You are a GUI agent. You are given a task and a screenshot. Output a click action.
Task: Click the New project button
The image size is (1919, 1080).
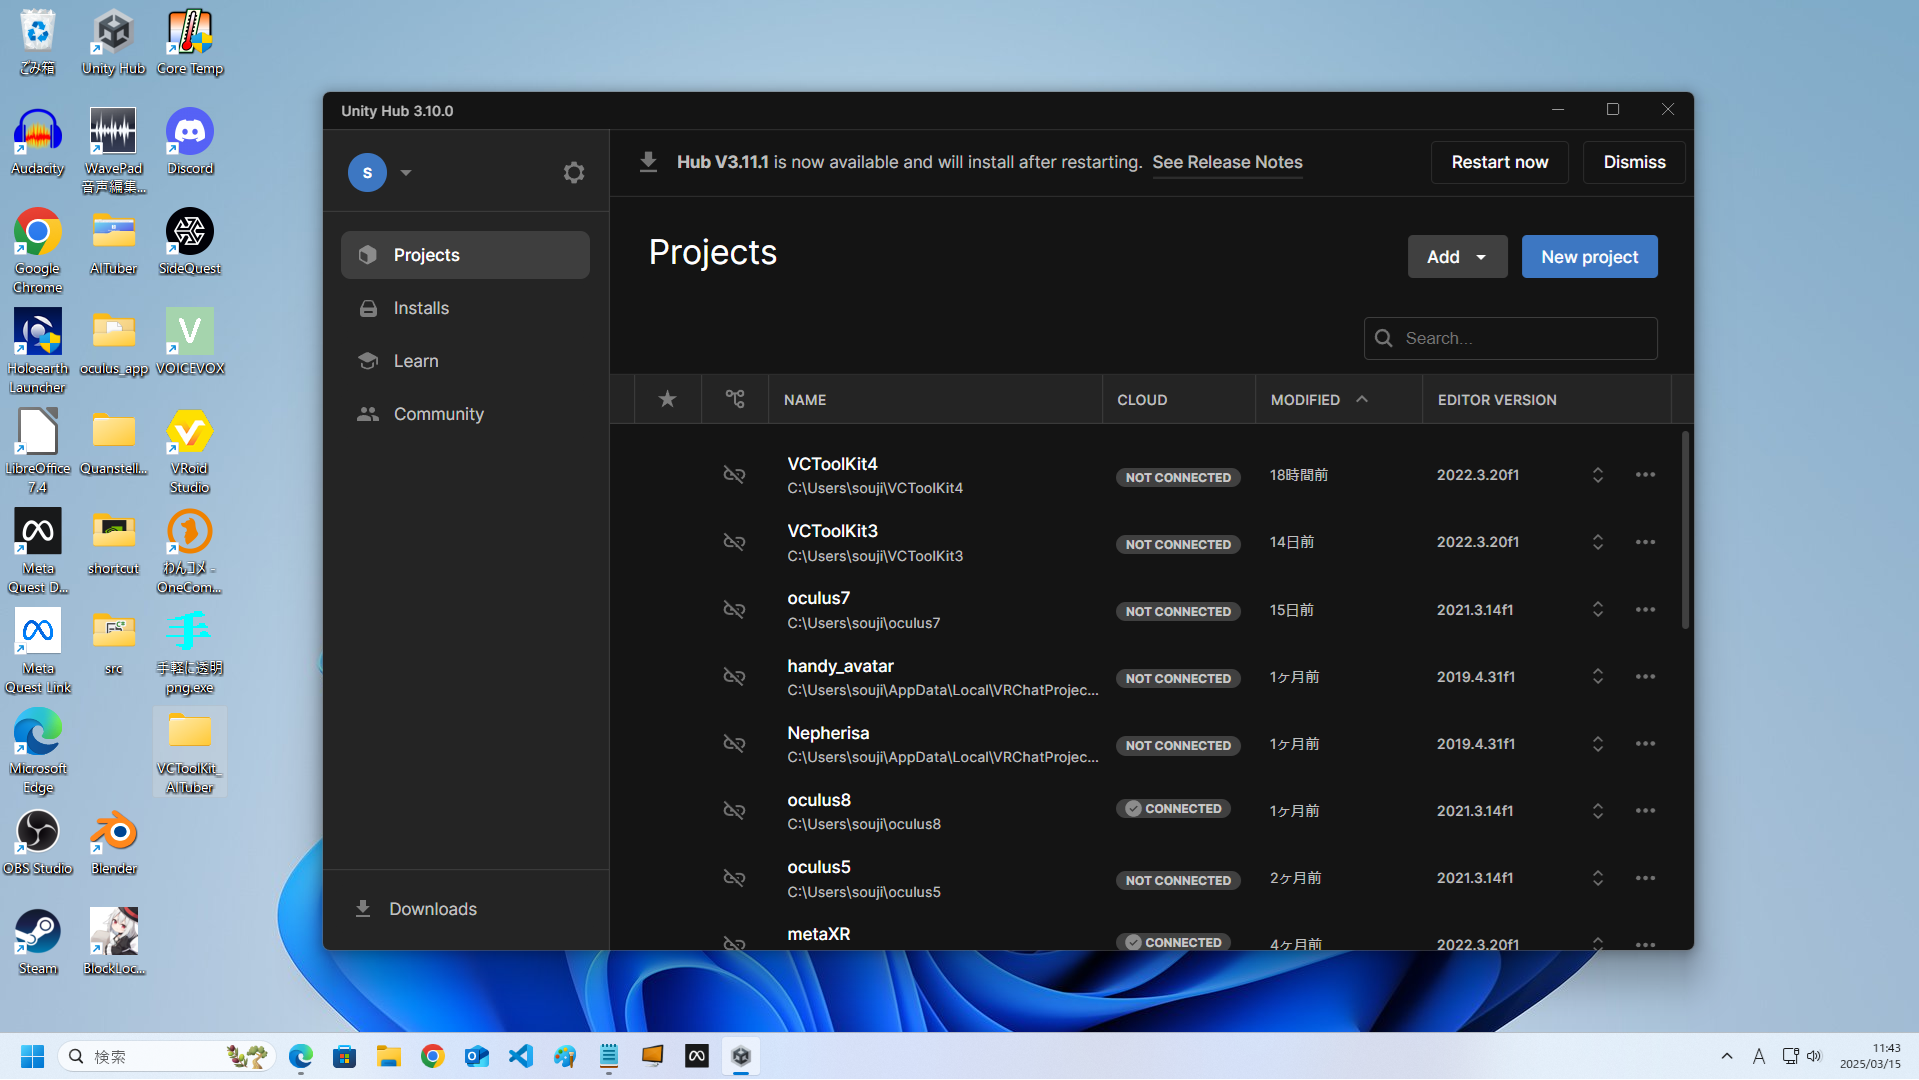coord(1589,257)
